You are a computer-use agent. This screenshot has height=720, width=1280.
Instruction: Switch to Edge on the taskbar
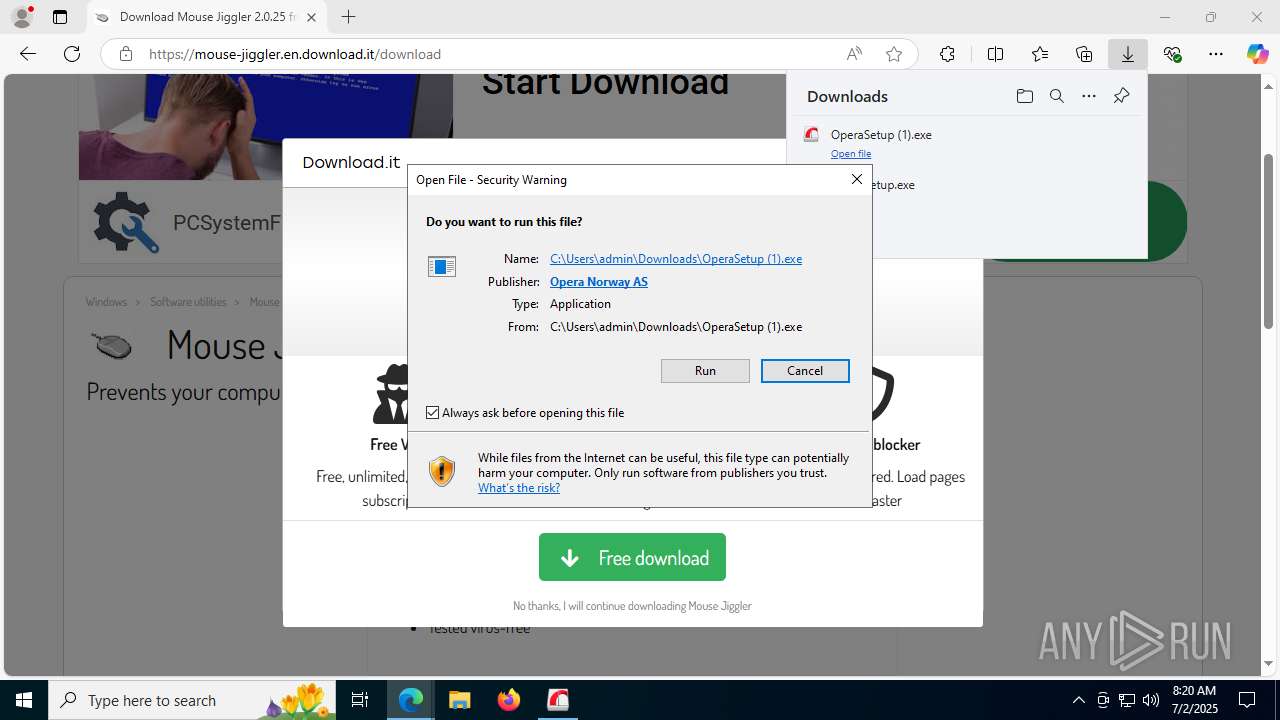[x=411, y=700]
